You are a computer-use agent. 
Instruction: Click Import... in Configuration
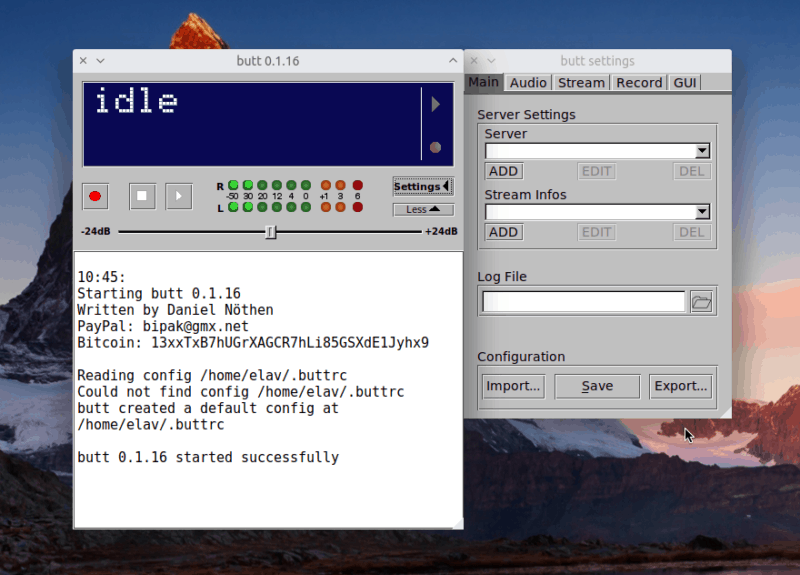[x=513, y=386]
